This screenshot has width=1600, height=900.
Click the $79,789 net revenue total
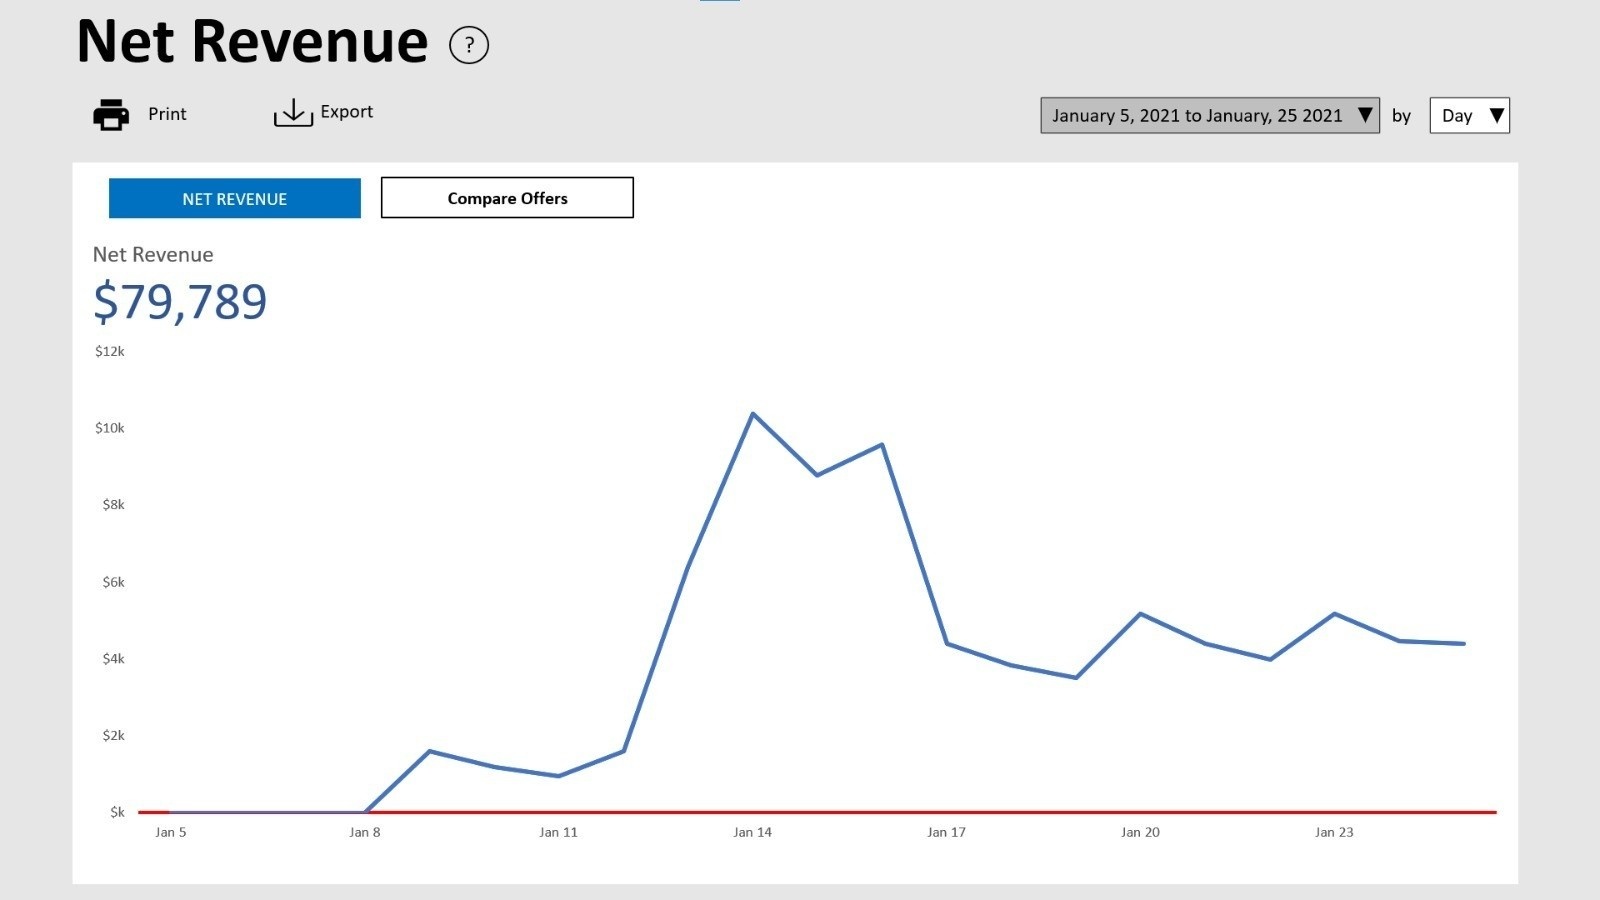coord(180,302)
